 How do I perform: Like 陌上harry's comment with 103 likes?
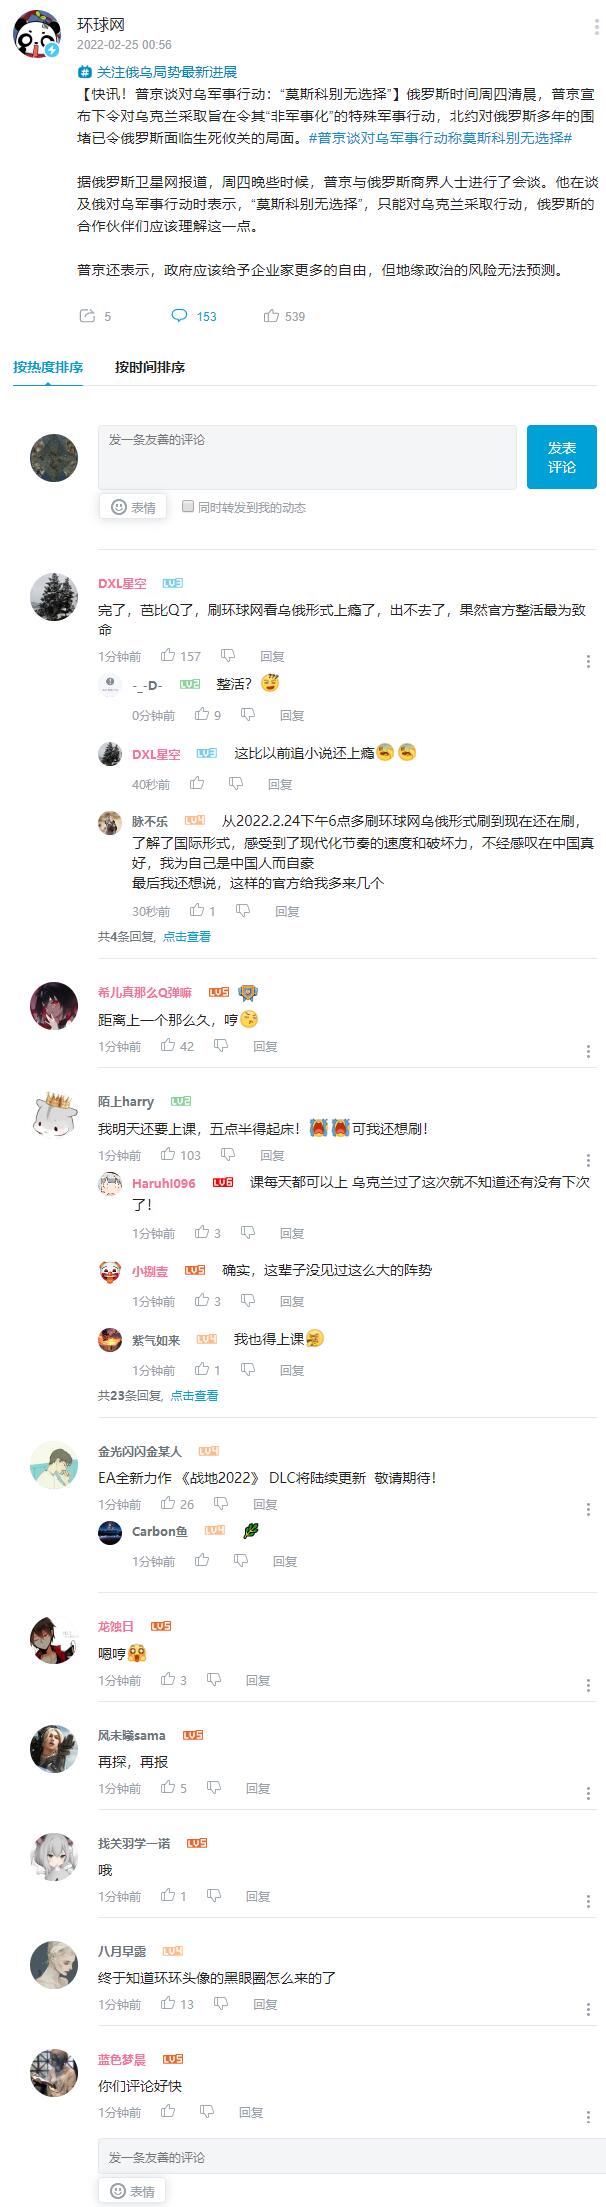click(168, 1155)
